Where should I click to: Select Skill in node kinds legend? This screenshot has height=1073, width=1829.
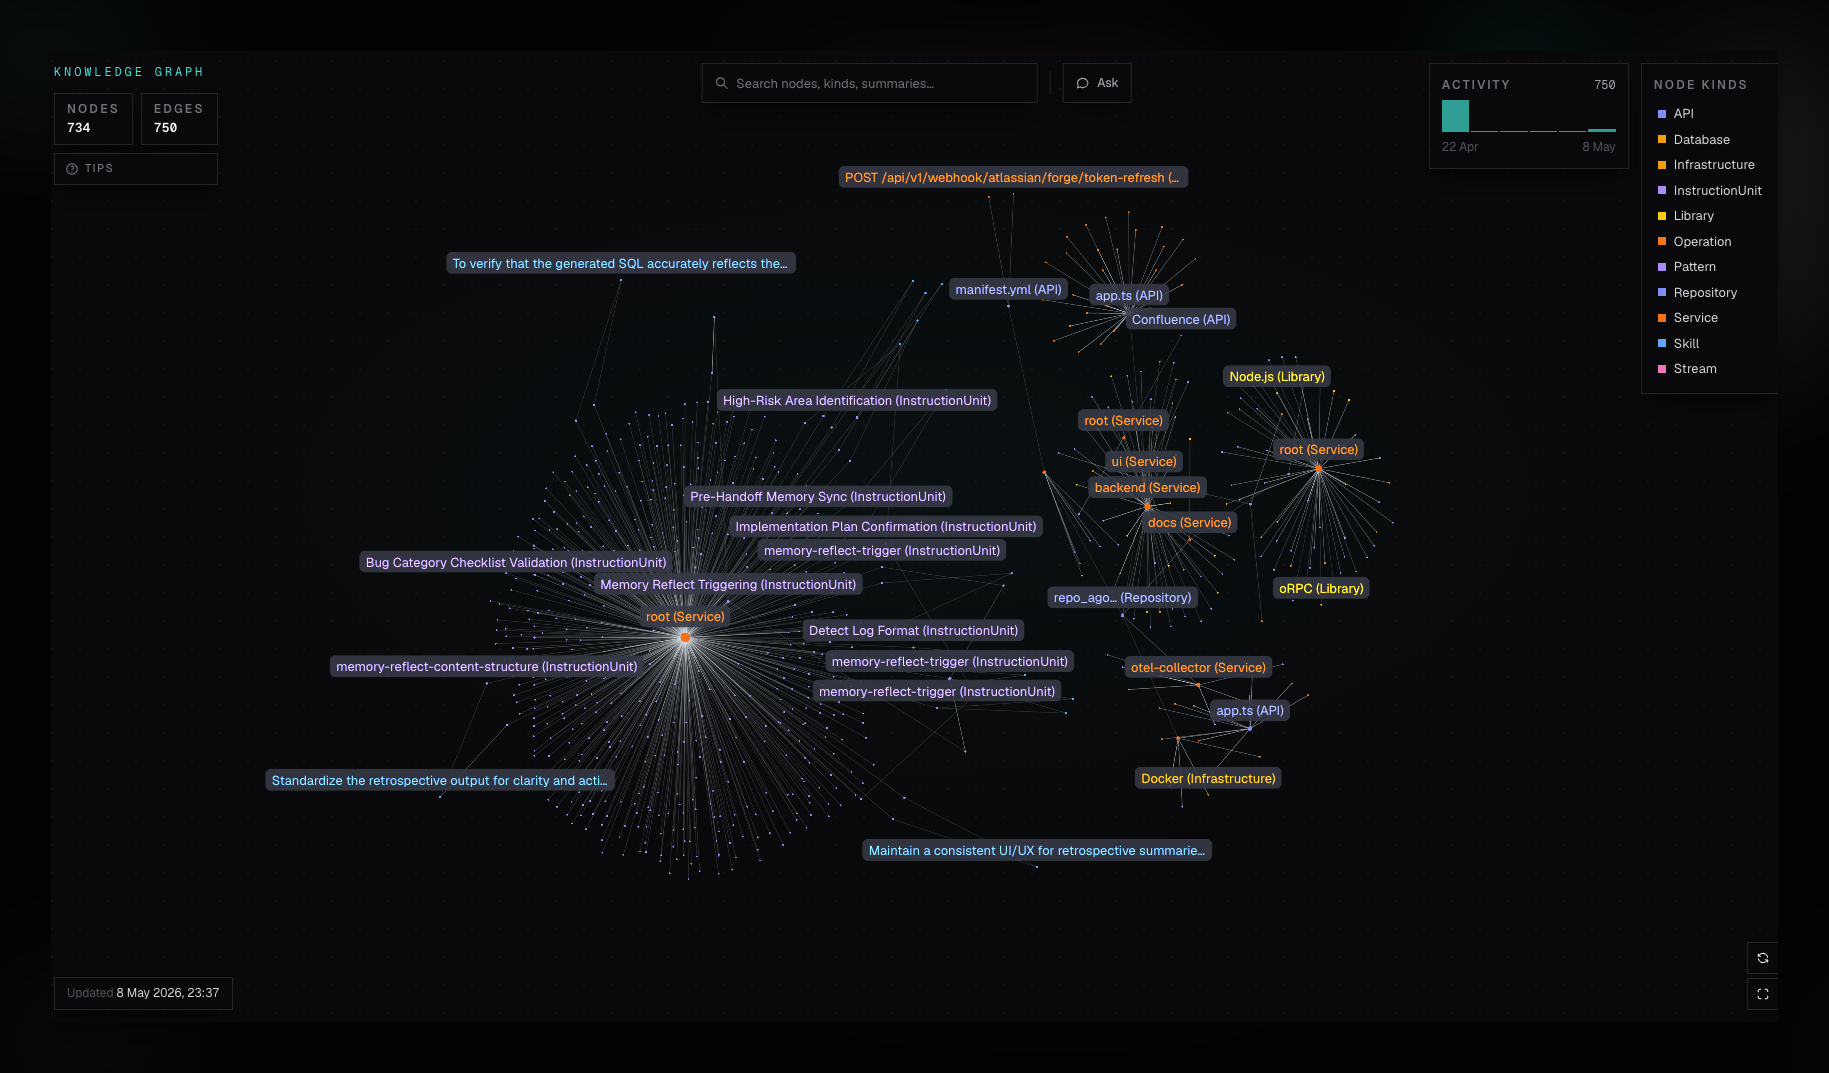(x=1679, y=344)
